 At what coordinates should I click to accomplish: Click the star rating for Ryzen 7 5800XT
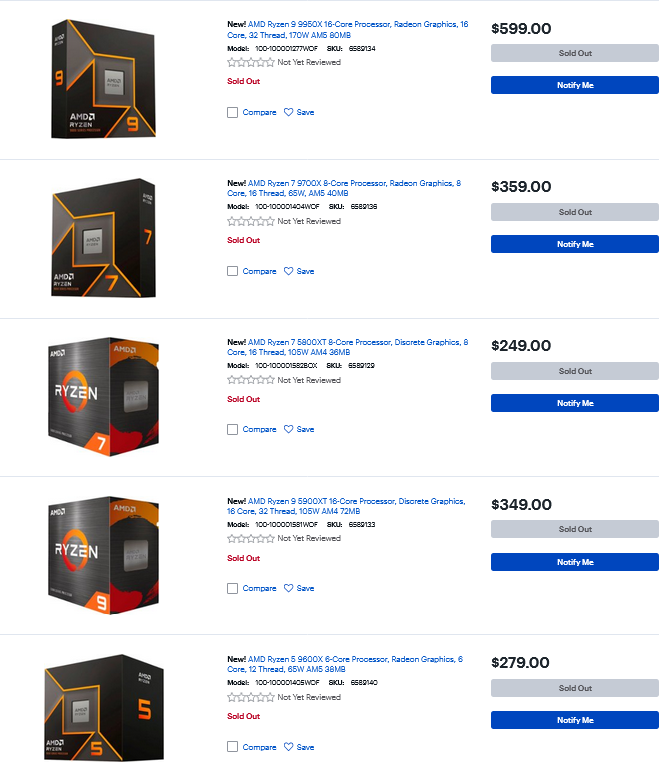250,380
